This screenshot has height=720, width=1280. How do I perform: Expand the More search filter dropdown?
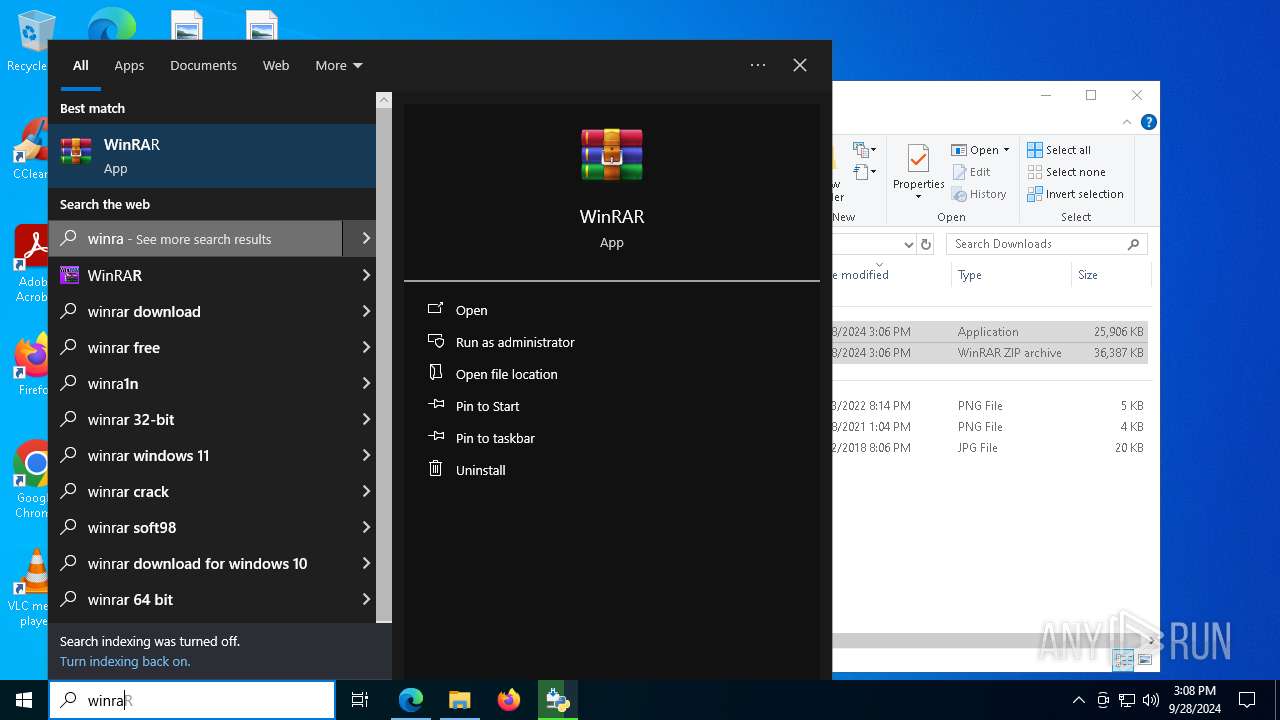click(x=339, y=65)
